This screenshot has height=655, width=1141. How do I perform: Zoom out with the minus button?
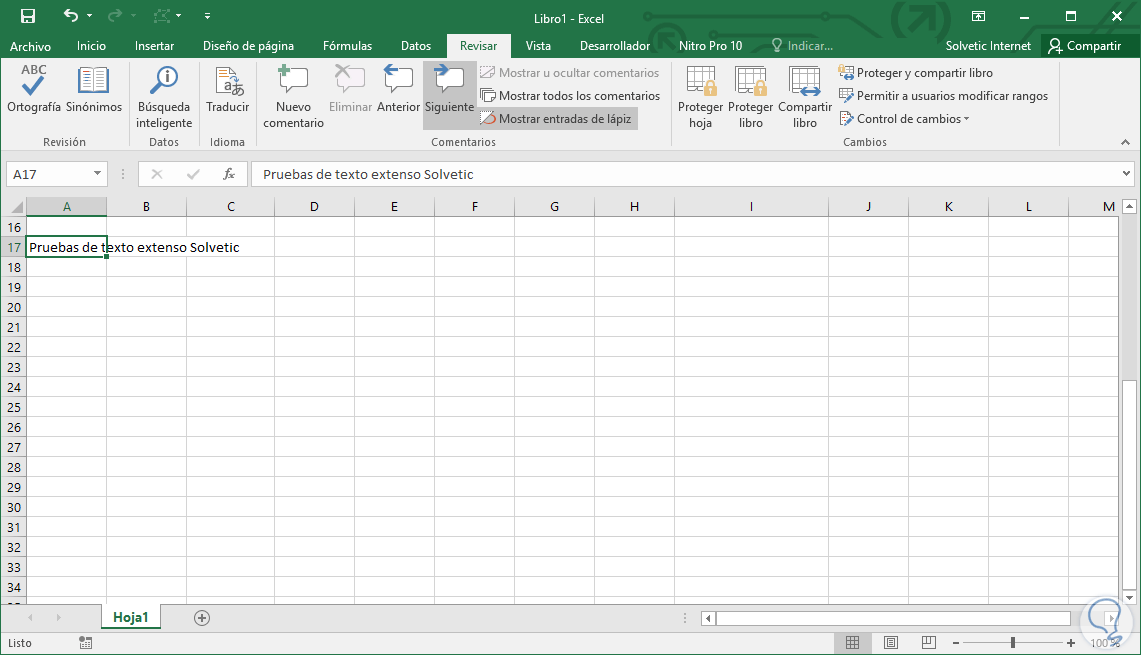point(955,643)
